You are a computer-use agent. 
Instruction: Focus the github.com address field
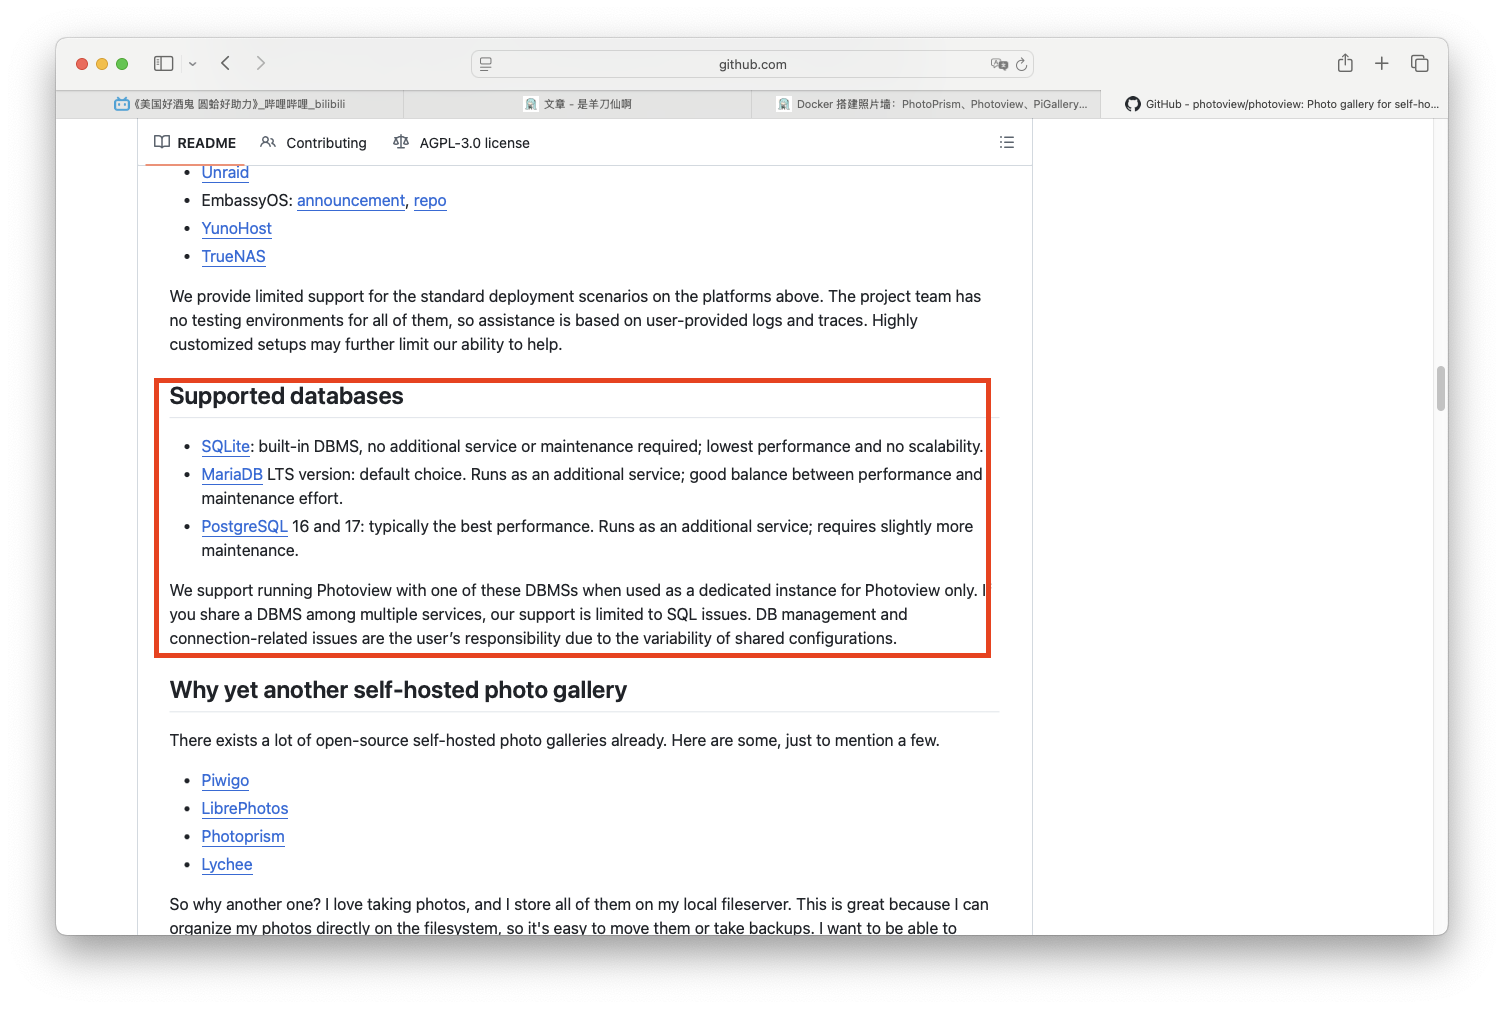tap(752, 64)
